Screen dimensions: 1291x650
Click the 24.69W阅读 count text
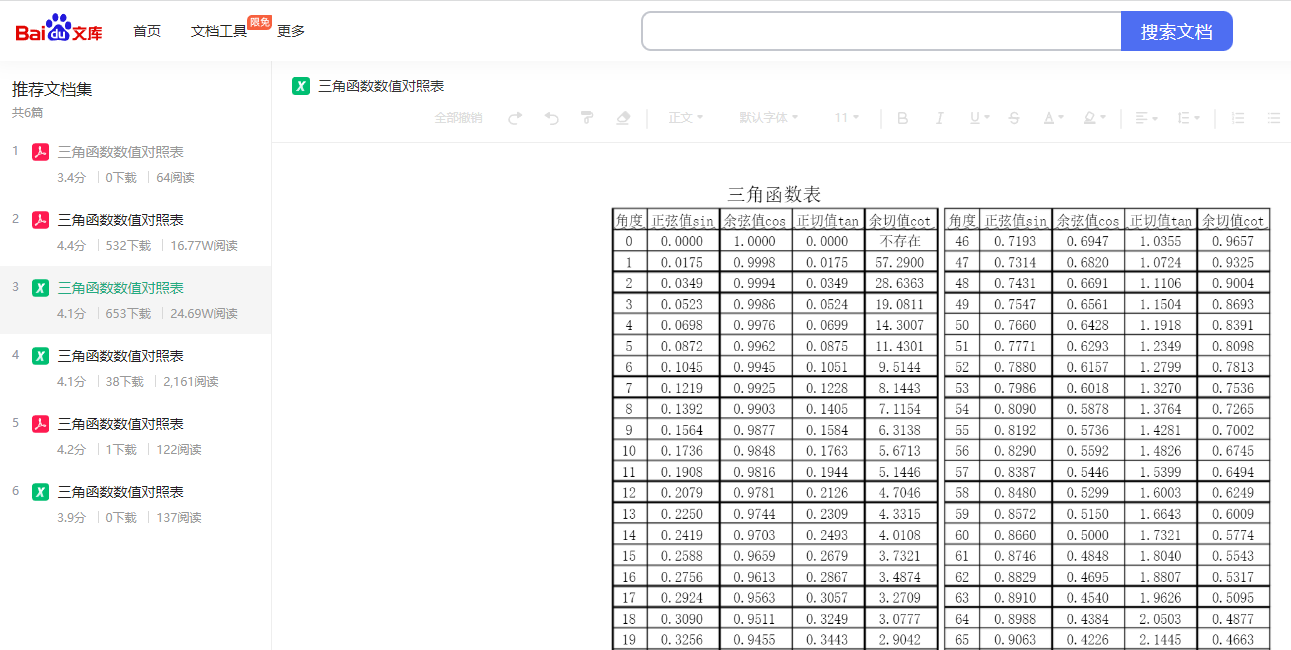click(204, 314)
